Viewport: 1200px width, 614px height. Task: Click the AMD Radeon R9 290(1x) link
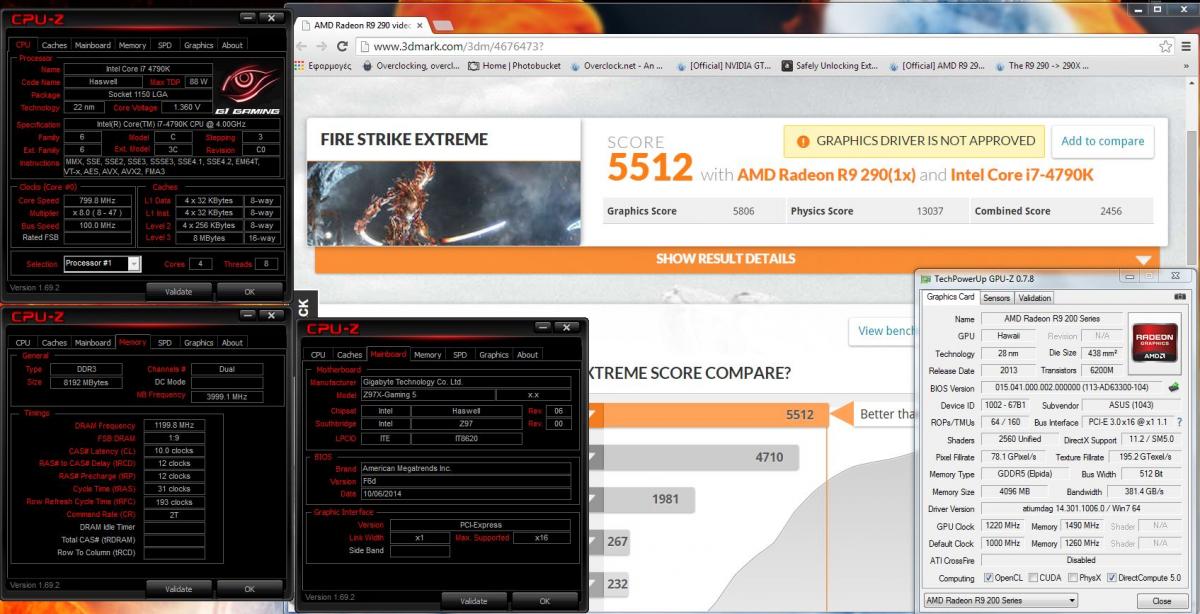coord(826,175)
